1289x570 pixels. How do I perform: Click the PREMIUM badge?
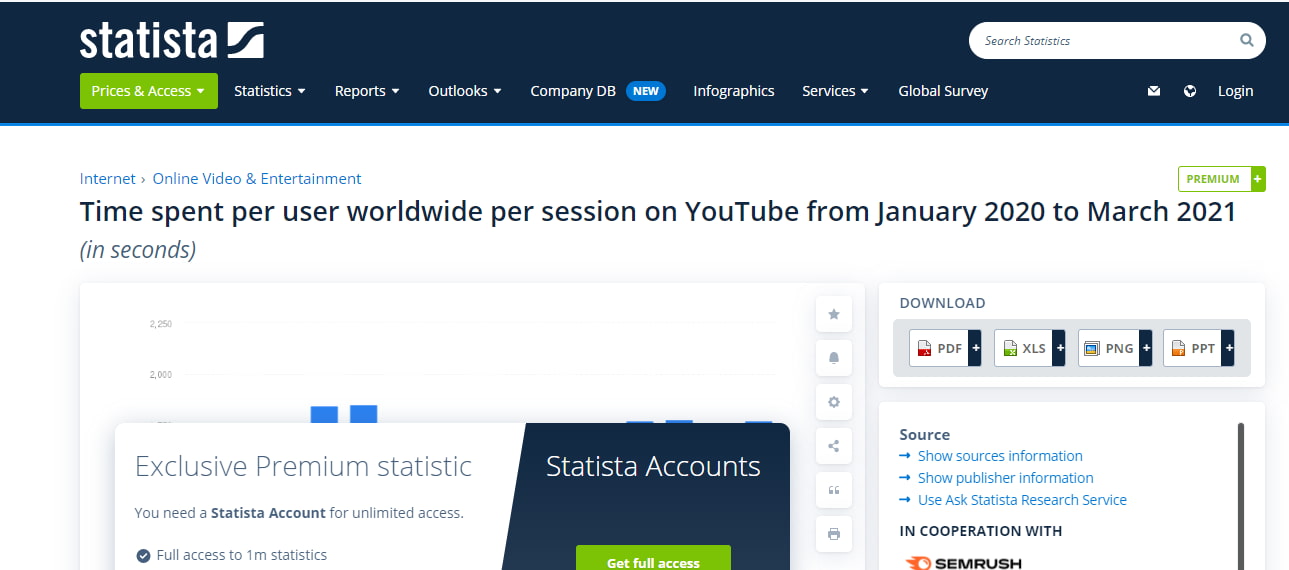1221,179
